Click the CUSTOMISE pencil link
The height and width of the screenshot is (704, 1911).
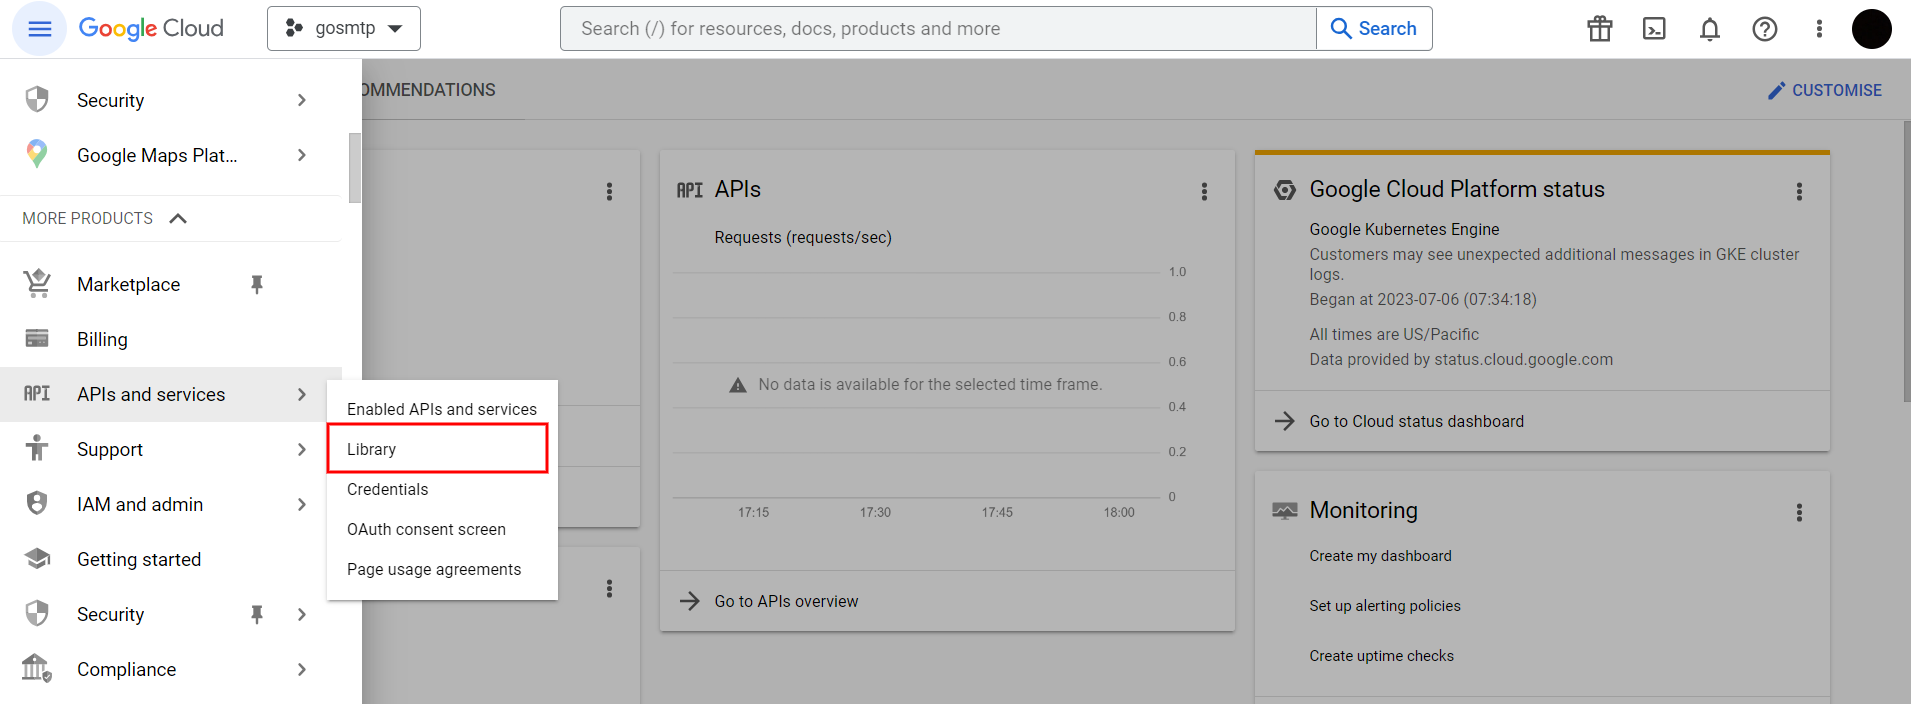tap(1825, 90)
